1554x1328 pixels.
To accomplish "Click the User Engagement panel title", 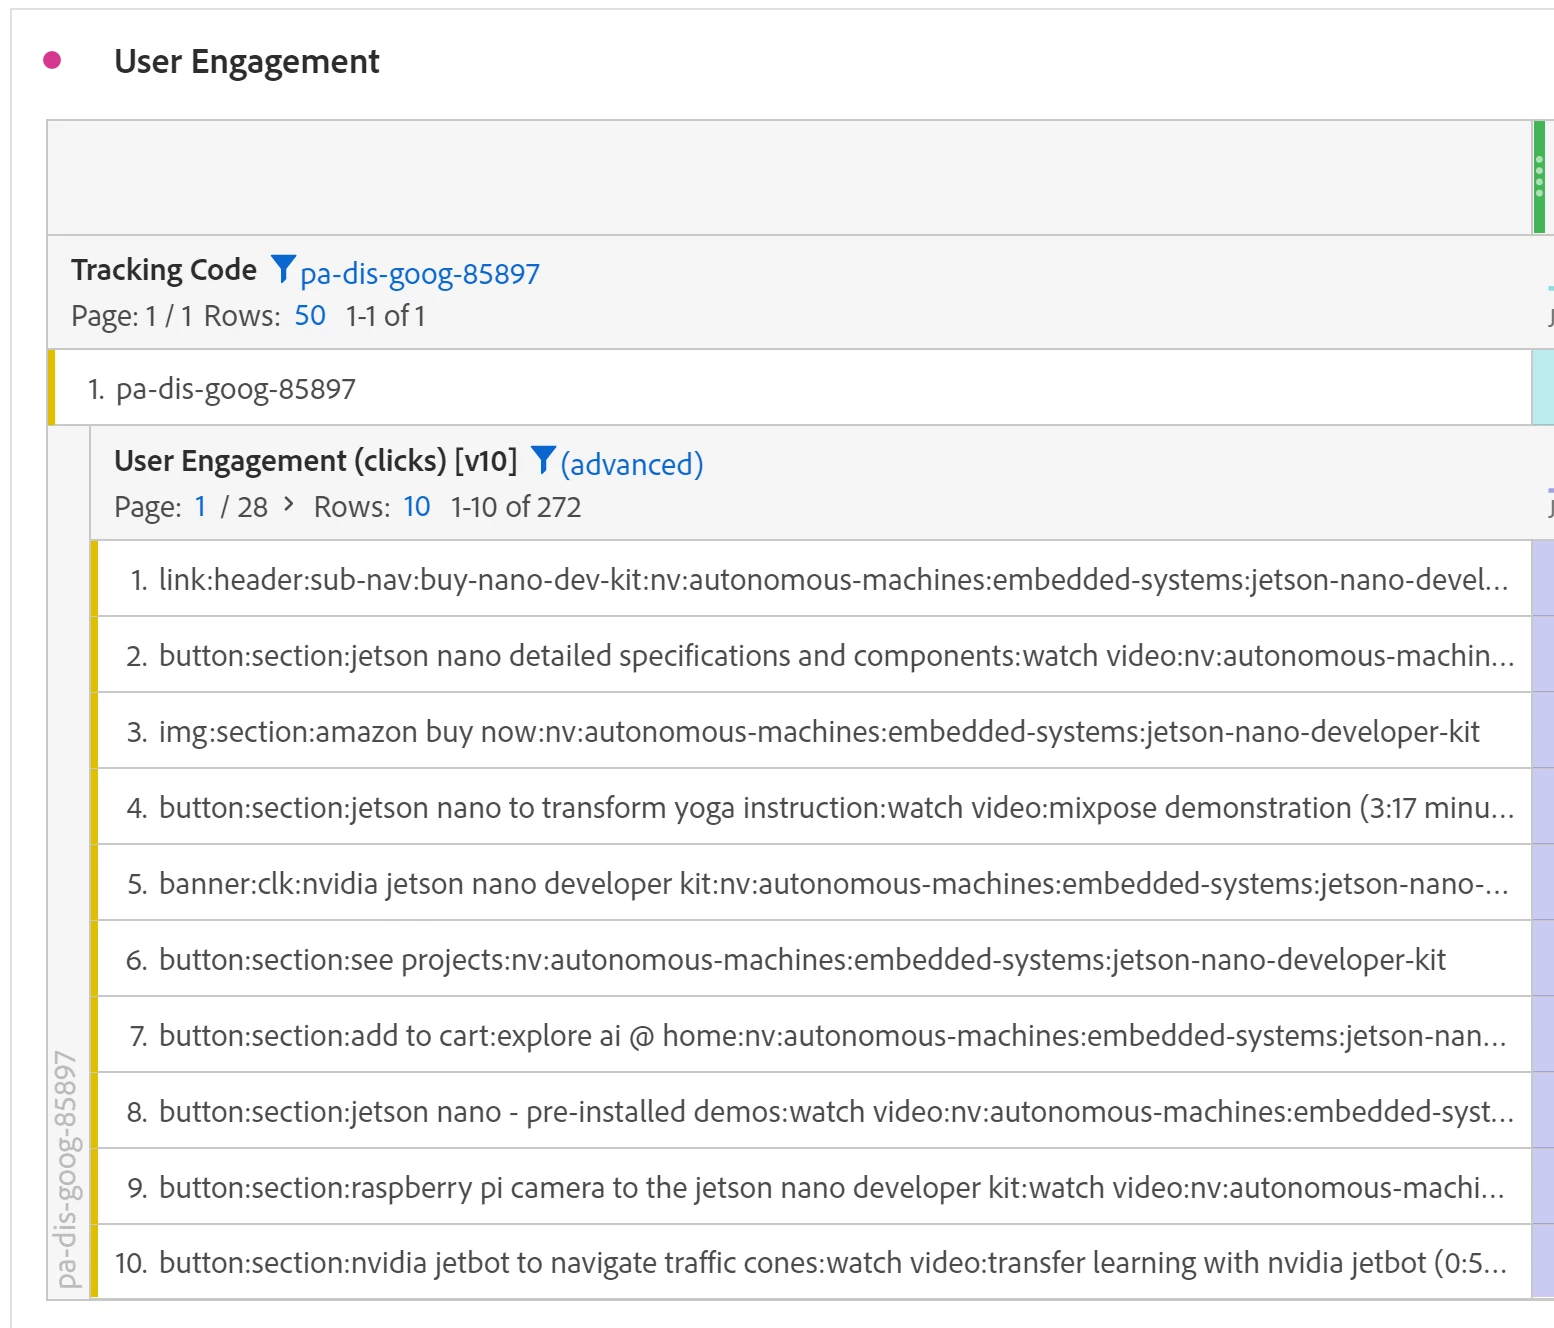I will tap(247, 62).
